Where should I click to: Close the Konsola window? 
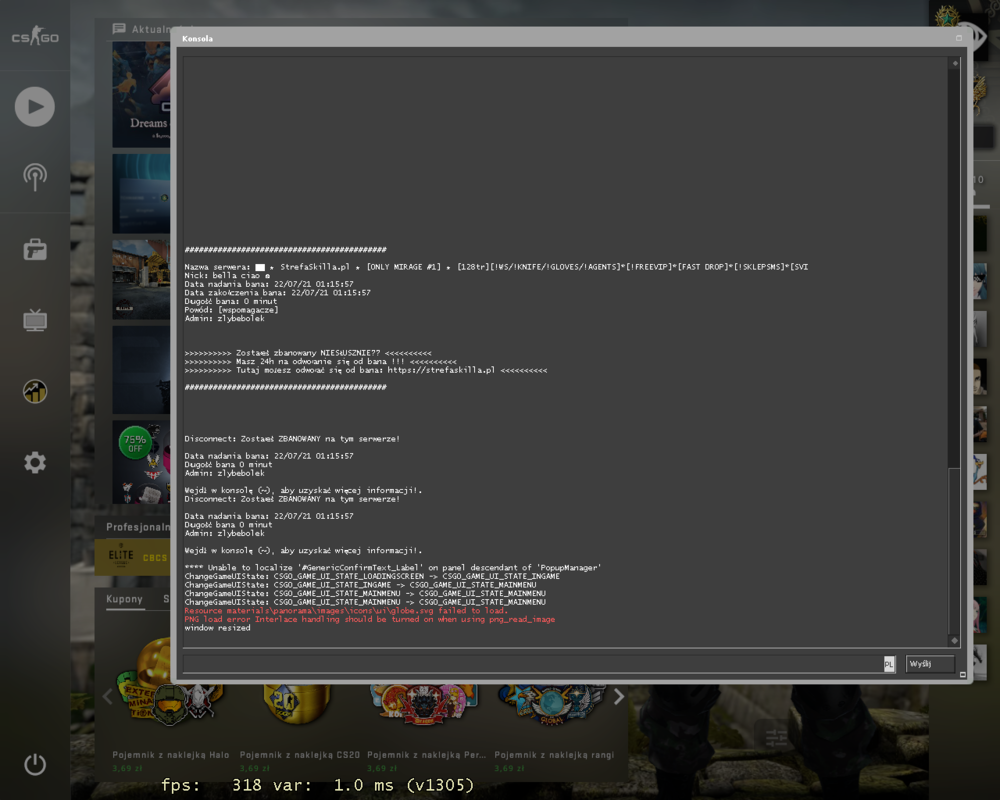pos(959,38)
